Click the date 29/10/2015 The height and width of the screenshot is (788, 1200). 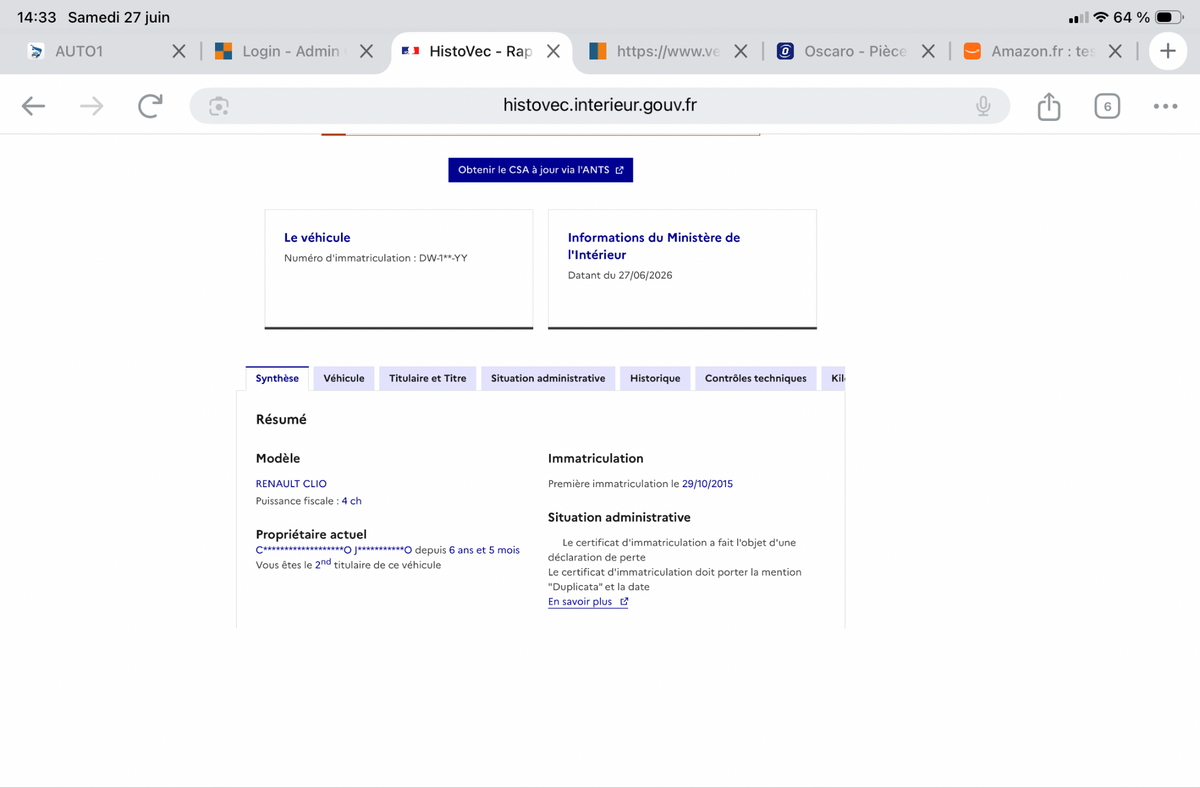coord(707,484)
